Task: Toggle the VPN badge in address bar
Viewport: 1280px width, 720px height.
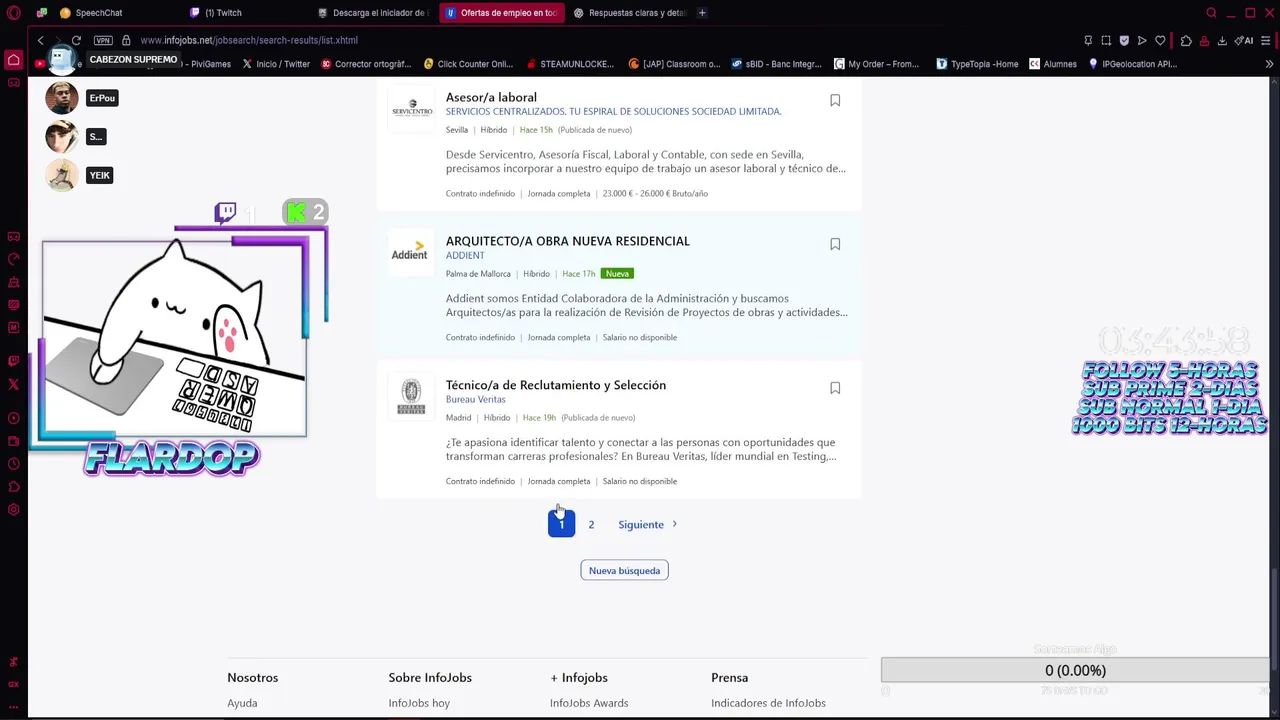Action: [x=103, y=40]
